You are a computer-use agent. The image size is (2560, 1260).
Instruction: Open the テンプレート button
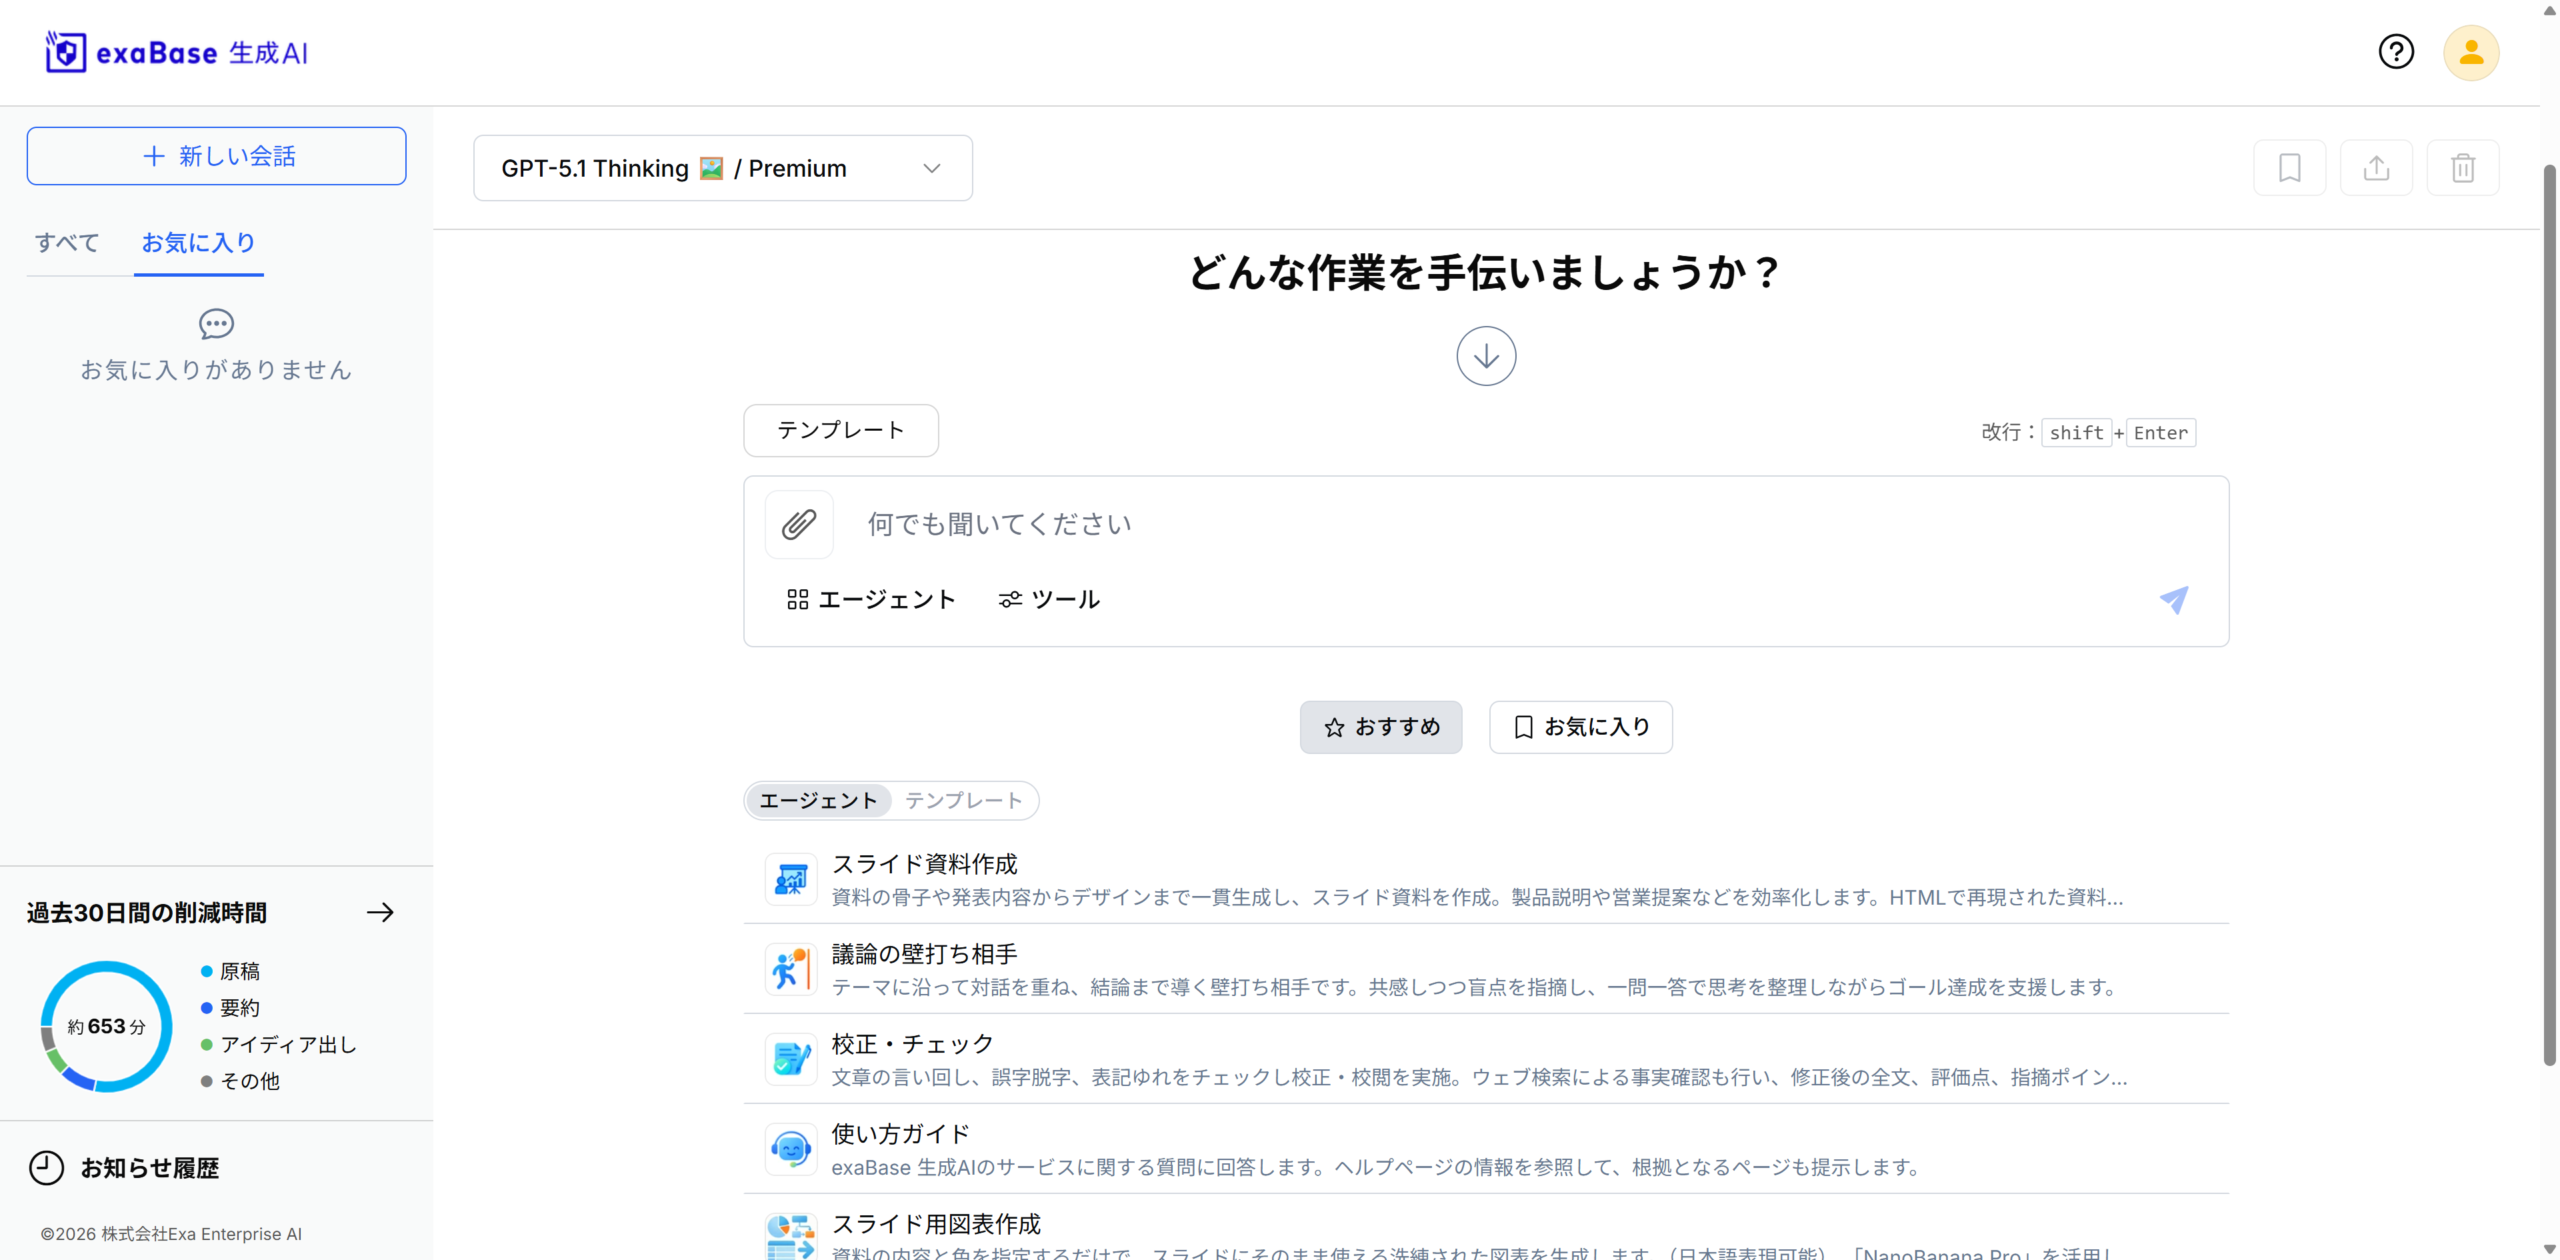point(840,430)
